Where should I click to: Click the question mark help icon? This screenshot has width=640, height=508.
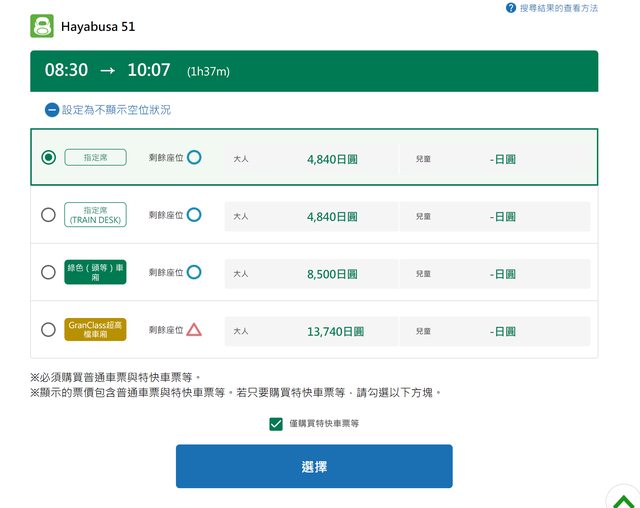coord(511,8)
